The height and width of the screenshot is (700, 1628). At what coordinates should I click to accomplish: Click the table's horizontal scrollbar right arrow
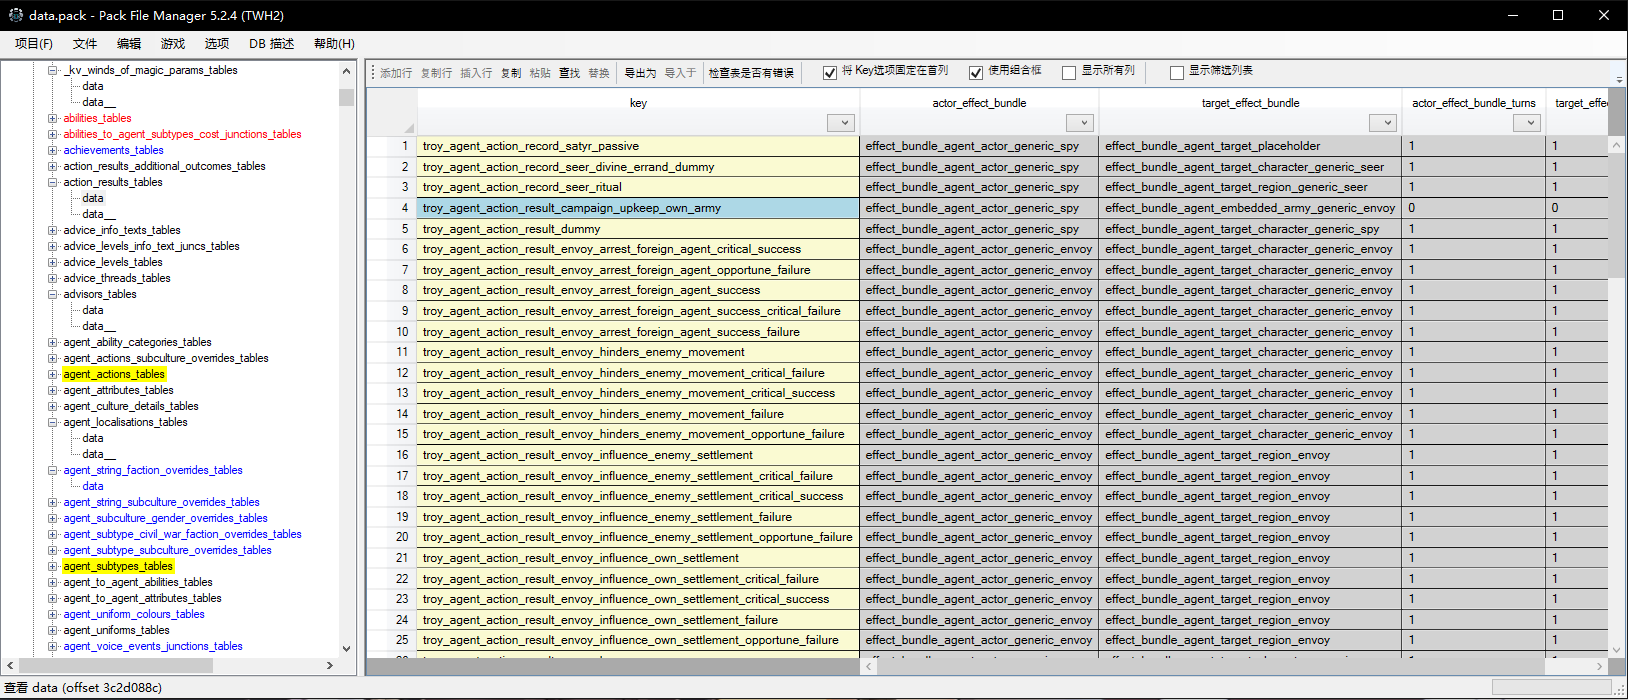[1599, 665]
